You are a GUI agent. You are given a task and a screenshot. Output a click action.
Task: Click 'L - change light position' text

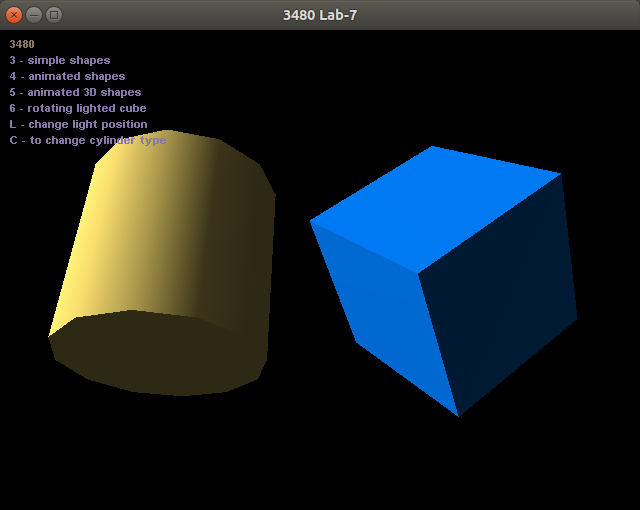click(x=78, y=124)
